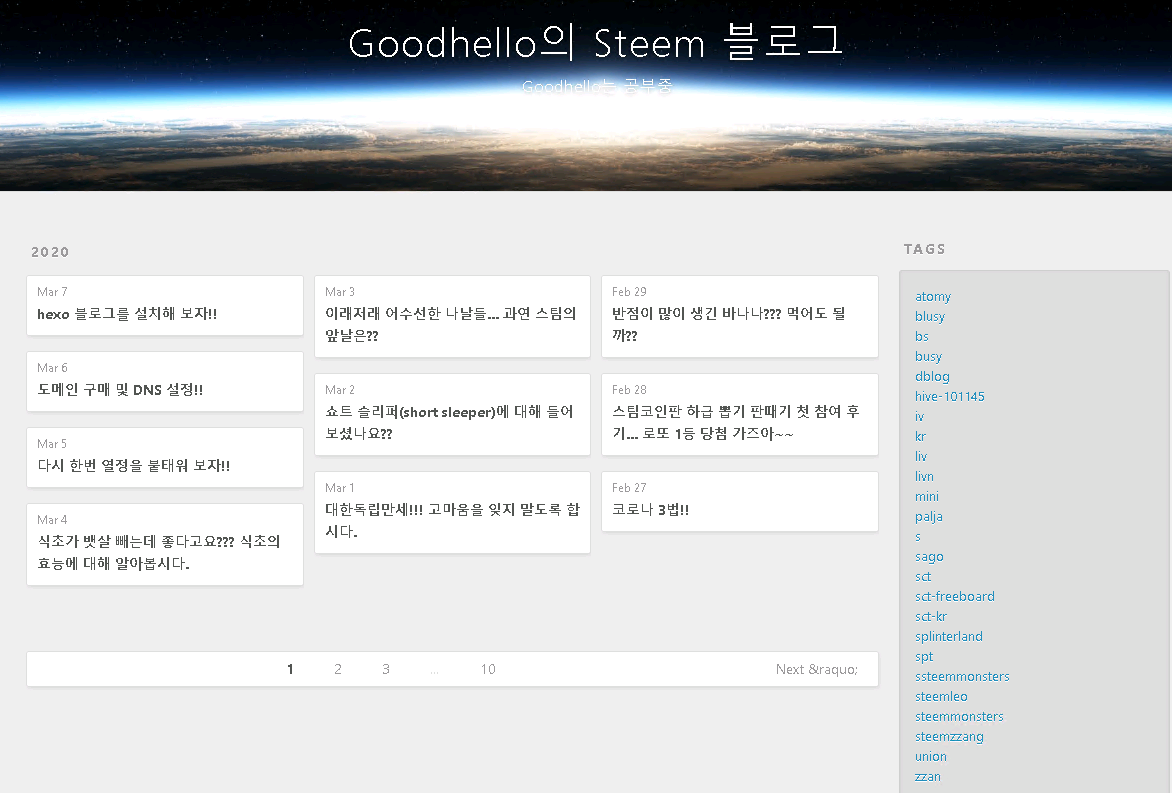Click the Mar 6 post date
The width and height of the screenshot is (1172, 793).
pyautogui.click(x=52, y=368)
